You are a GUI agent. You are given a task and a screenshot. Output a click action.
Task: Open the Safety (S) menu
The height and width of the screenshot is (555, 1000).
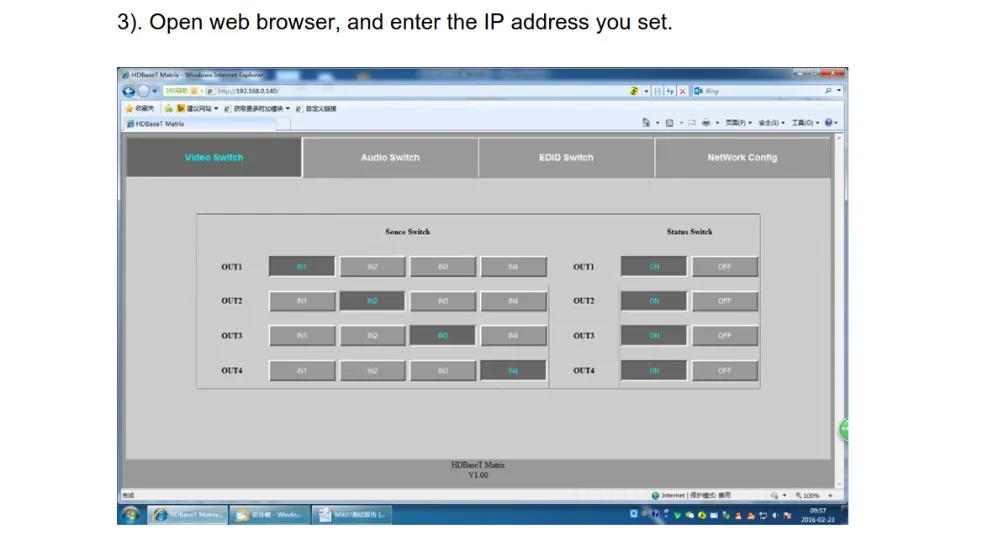(772, 122)
